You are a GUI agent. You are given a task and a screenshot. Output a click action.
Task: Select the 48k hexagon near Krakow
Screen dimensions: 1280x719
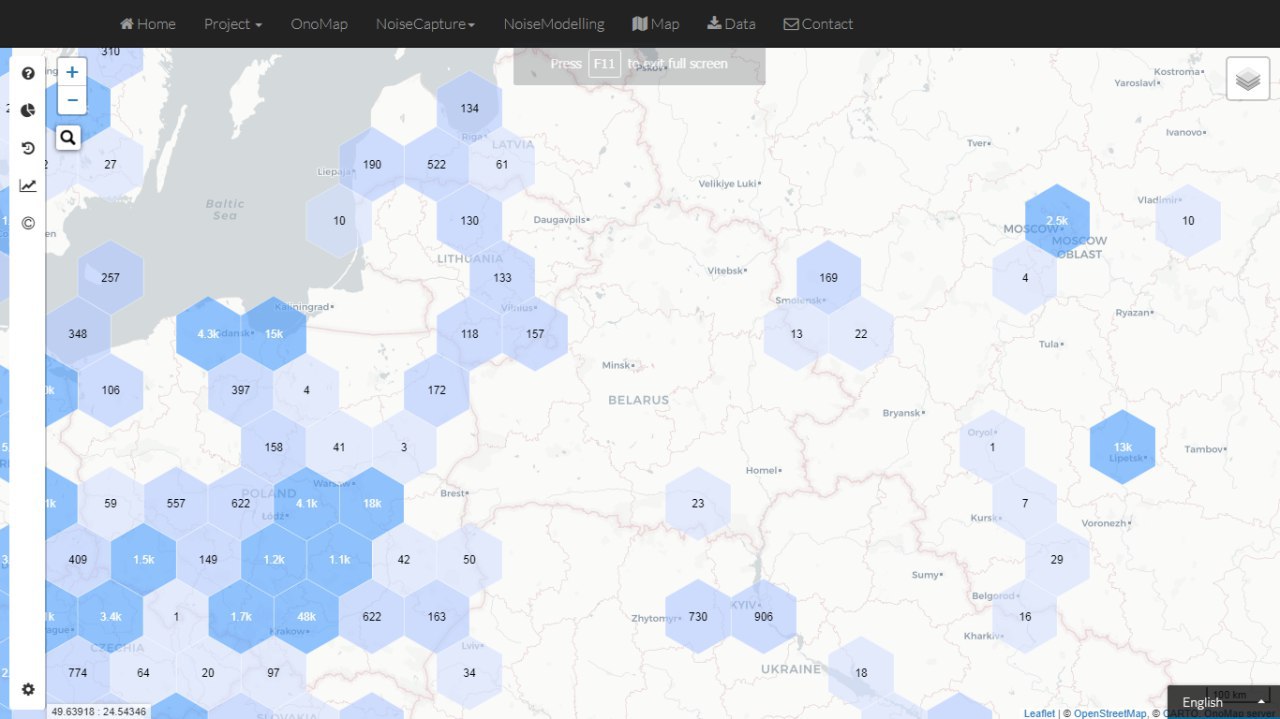click(307, 617)
